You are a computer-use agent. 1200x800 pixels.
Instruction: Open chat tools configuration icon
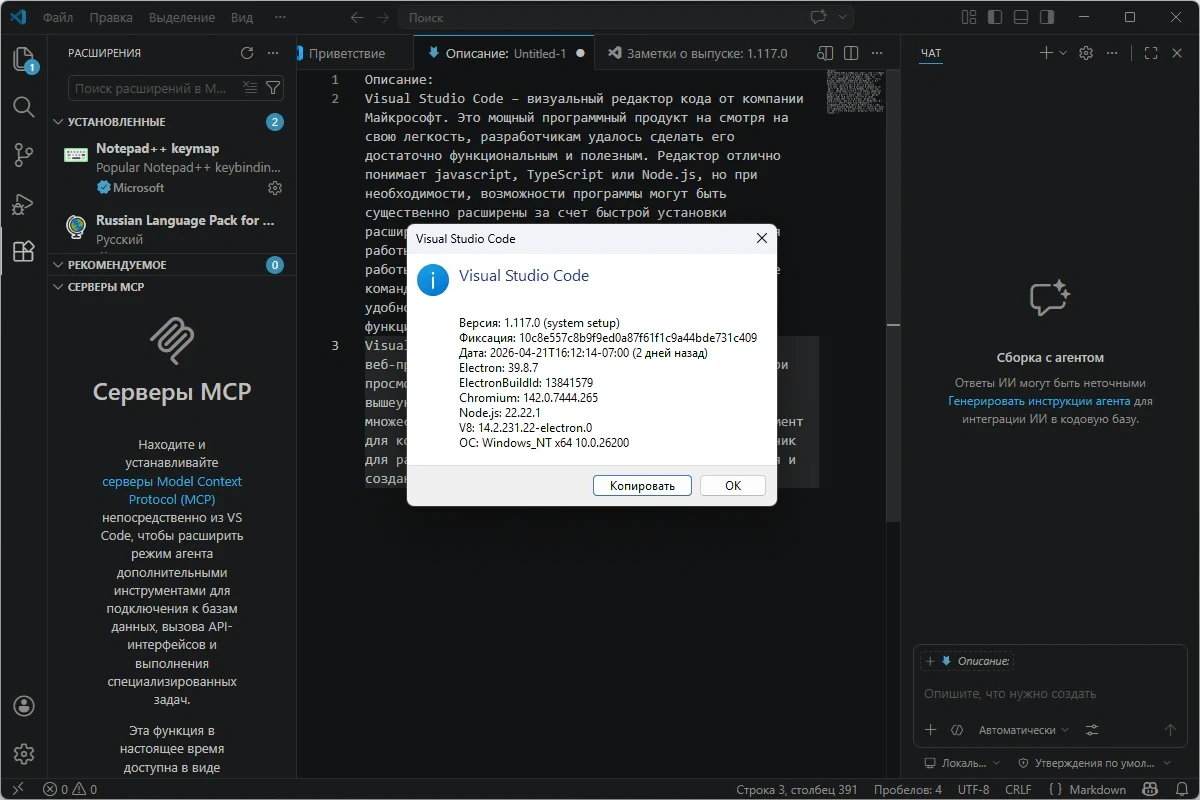[x=1092, y=730]
